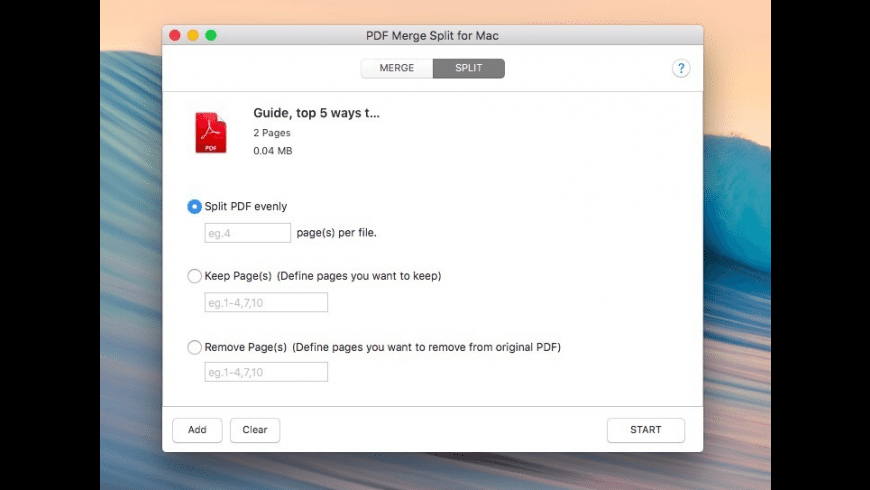Click the 'page(s) per file.' label
Screen dimensions: 870x490
(336, 233)
